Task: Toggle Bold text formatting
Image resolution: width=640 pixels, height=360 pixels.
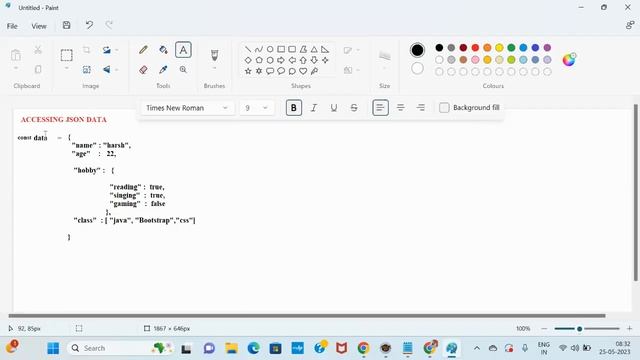Action: click(x=293, y=108)
